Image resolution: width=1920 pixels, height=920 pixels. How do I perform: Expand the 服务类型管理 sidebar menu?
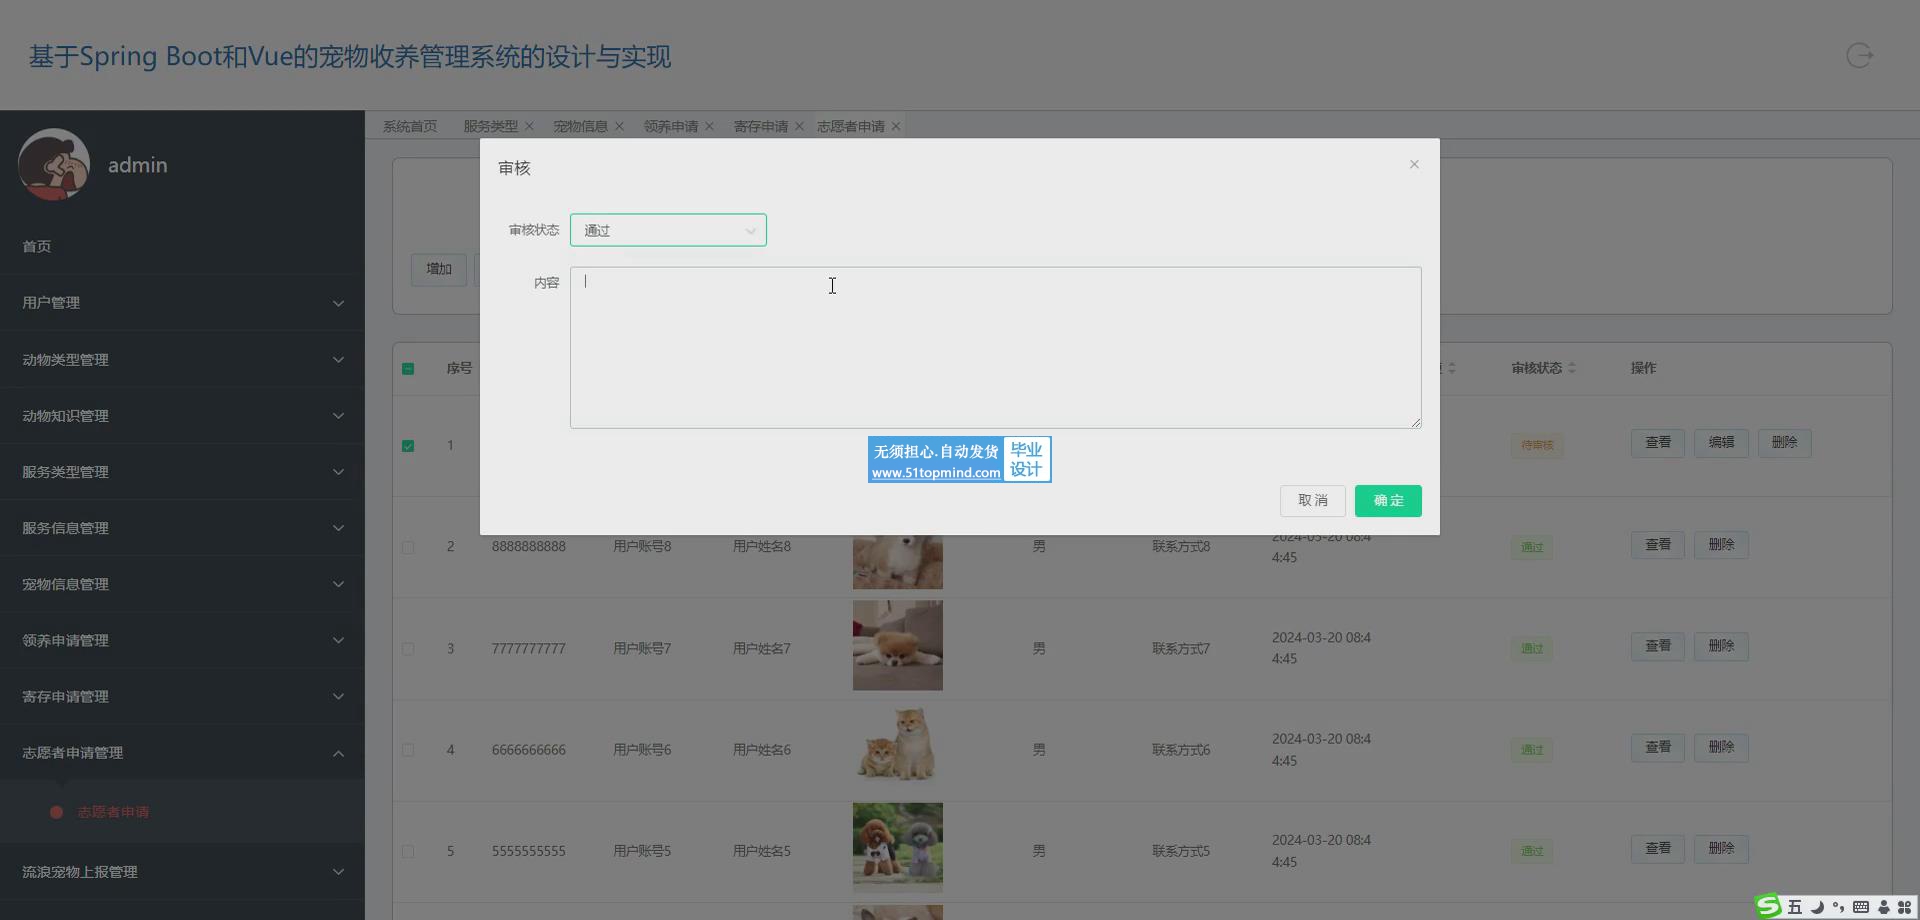[x=182, y=471]
